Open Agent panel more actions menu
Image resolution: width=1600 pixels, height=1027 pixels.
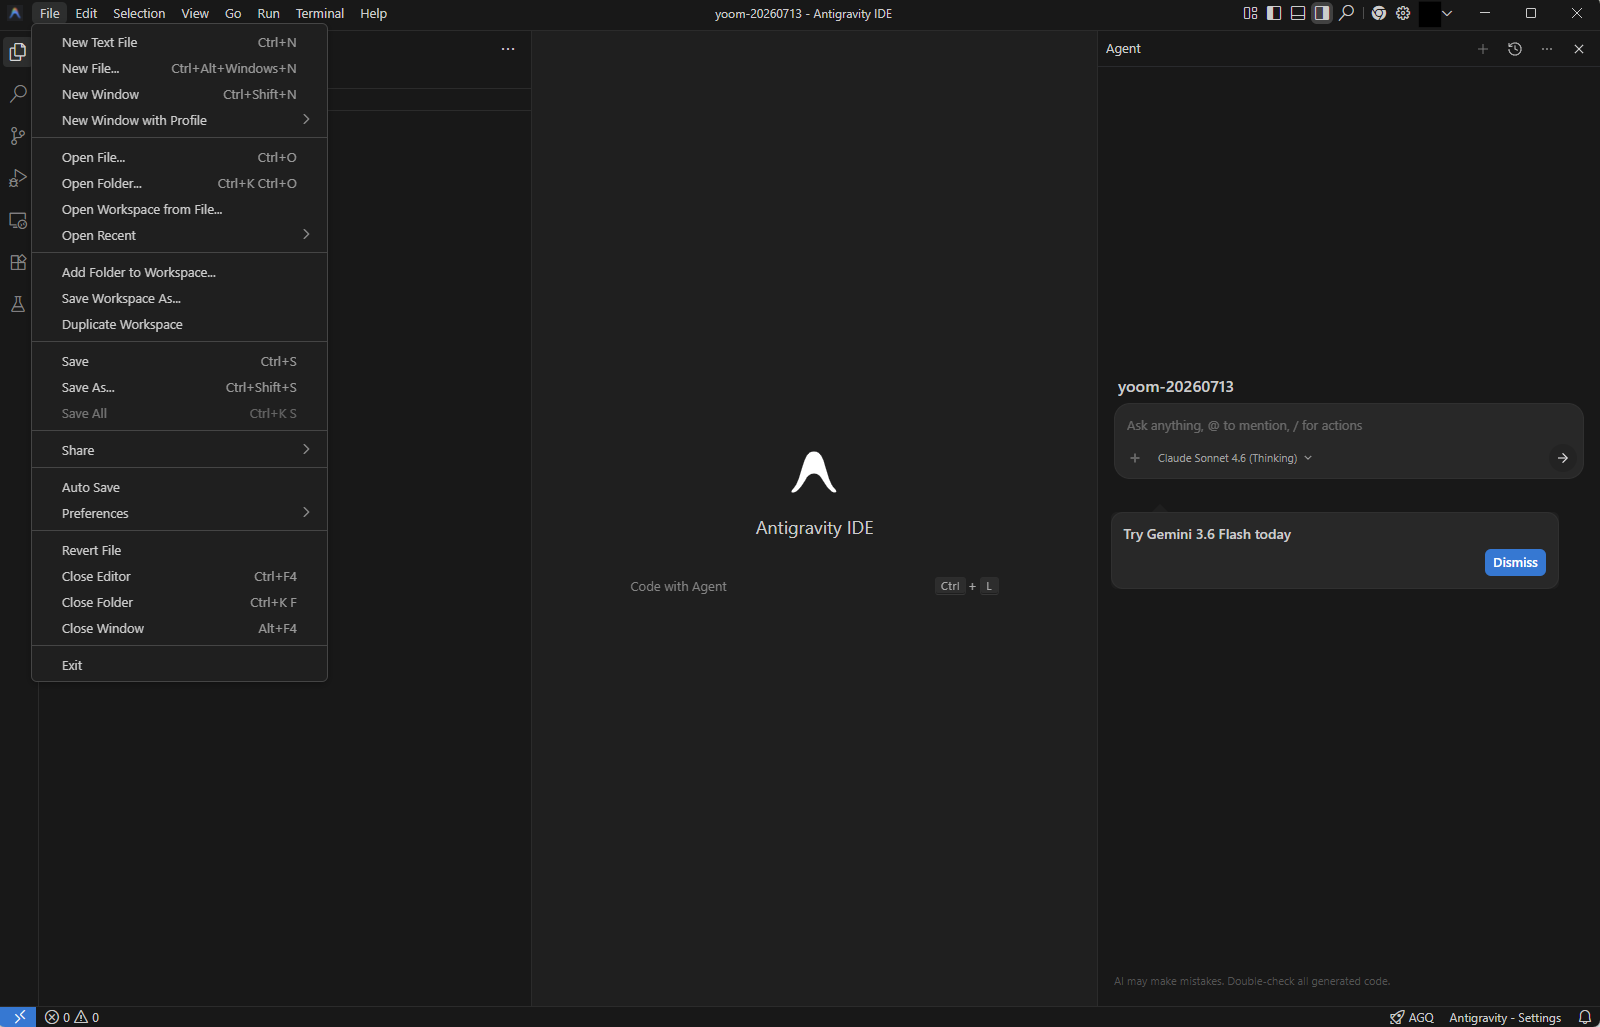(x=1547, y=49)
